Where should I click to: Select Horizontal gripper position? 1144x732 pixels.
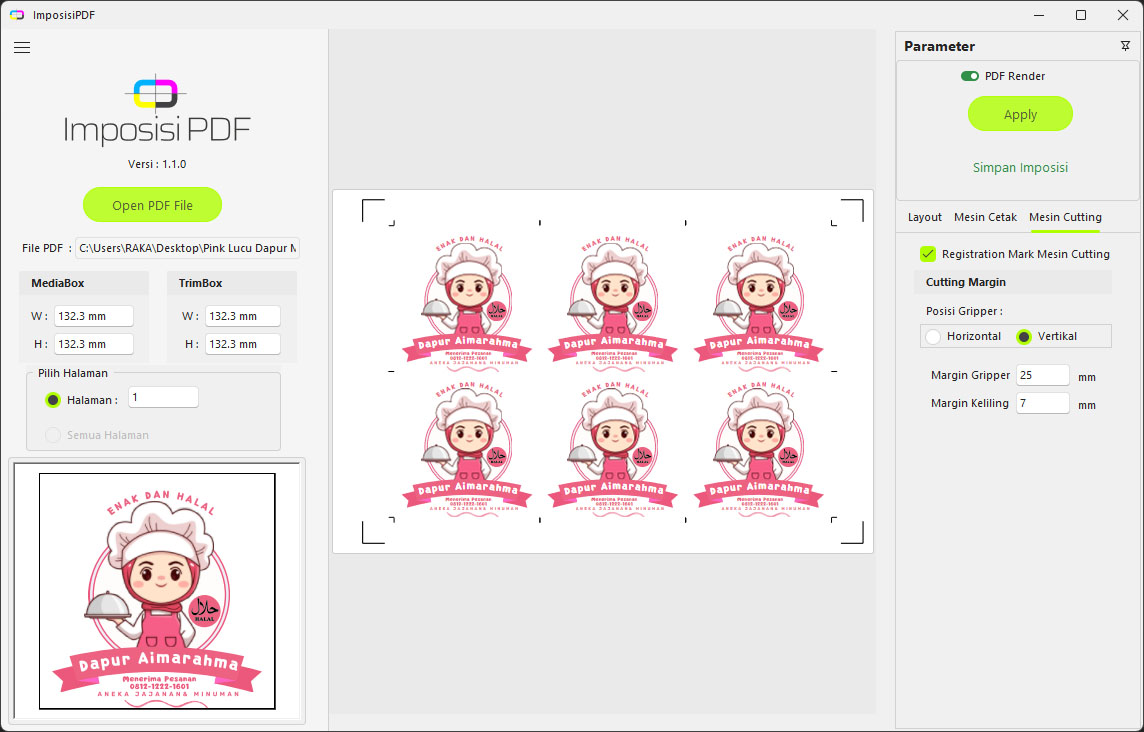pyautogui.click(x=933, y=337)
